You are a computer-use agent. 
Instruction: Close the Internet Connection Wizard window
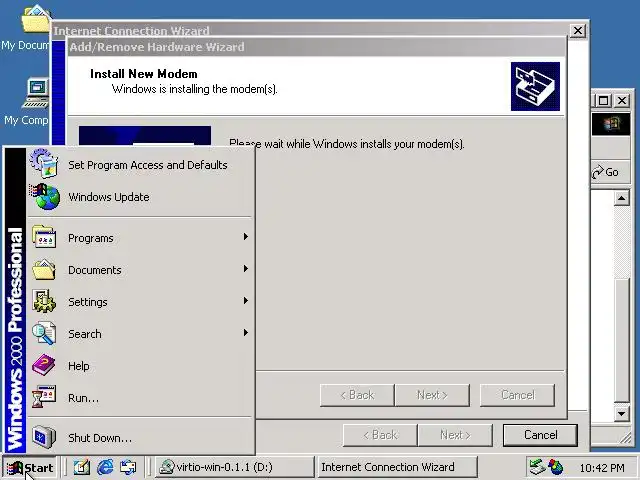pos(578,31)
